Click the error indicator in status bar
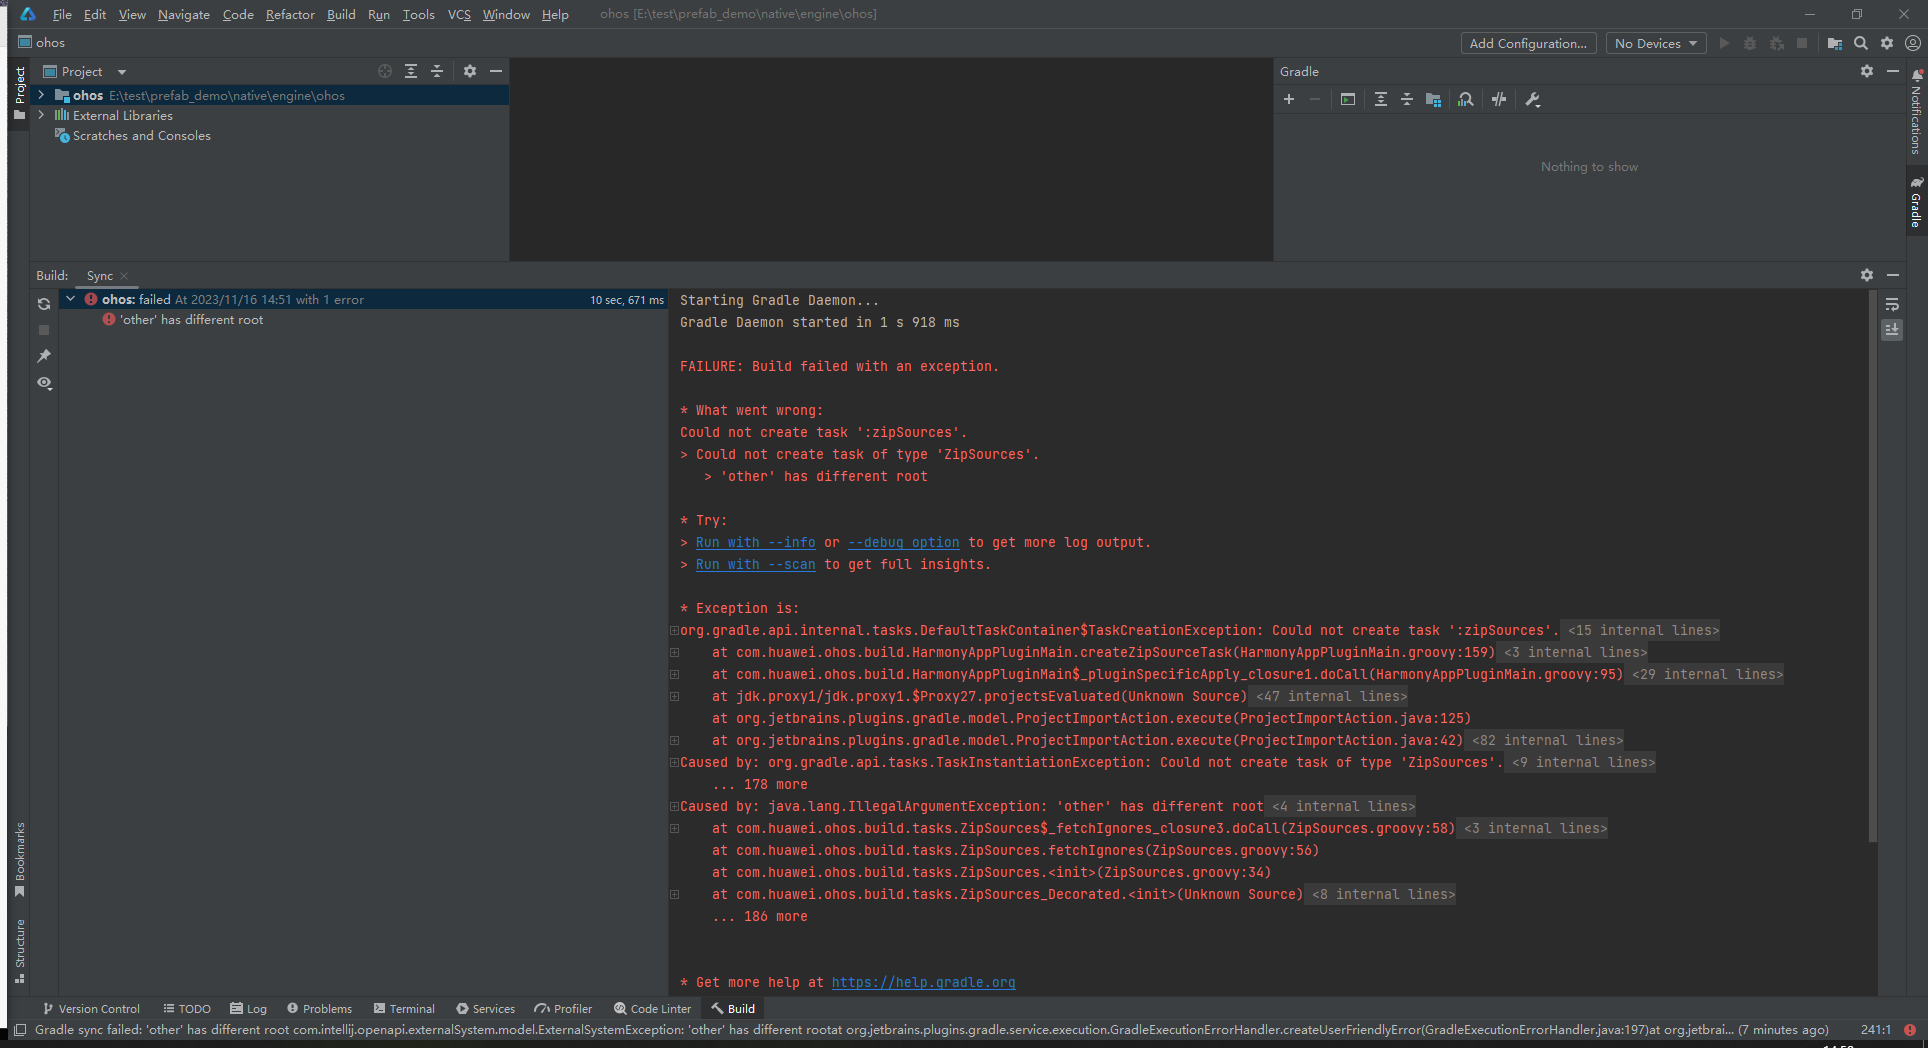 pos(1910,1030)
